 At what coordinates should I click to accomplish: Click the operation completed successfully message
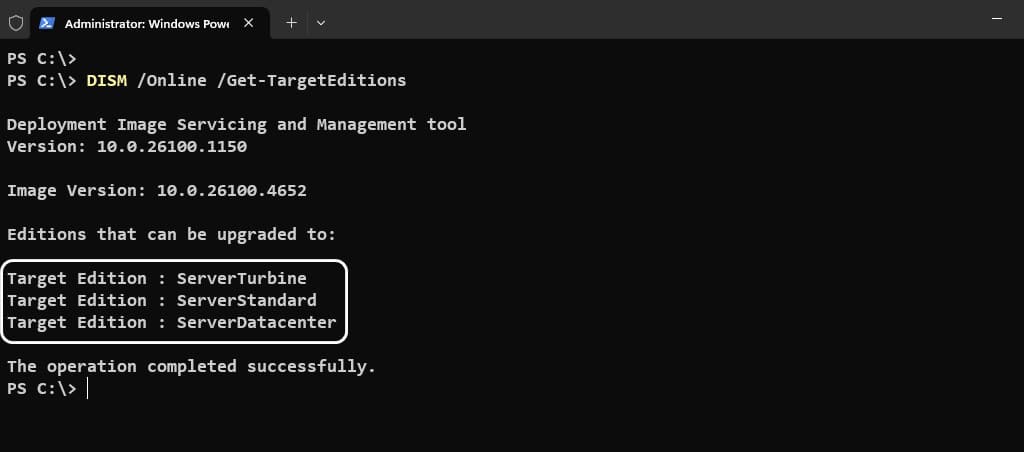[x=191, y=366]
